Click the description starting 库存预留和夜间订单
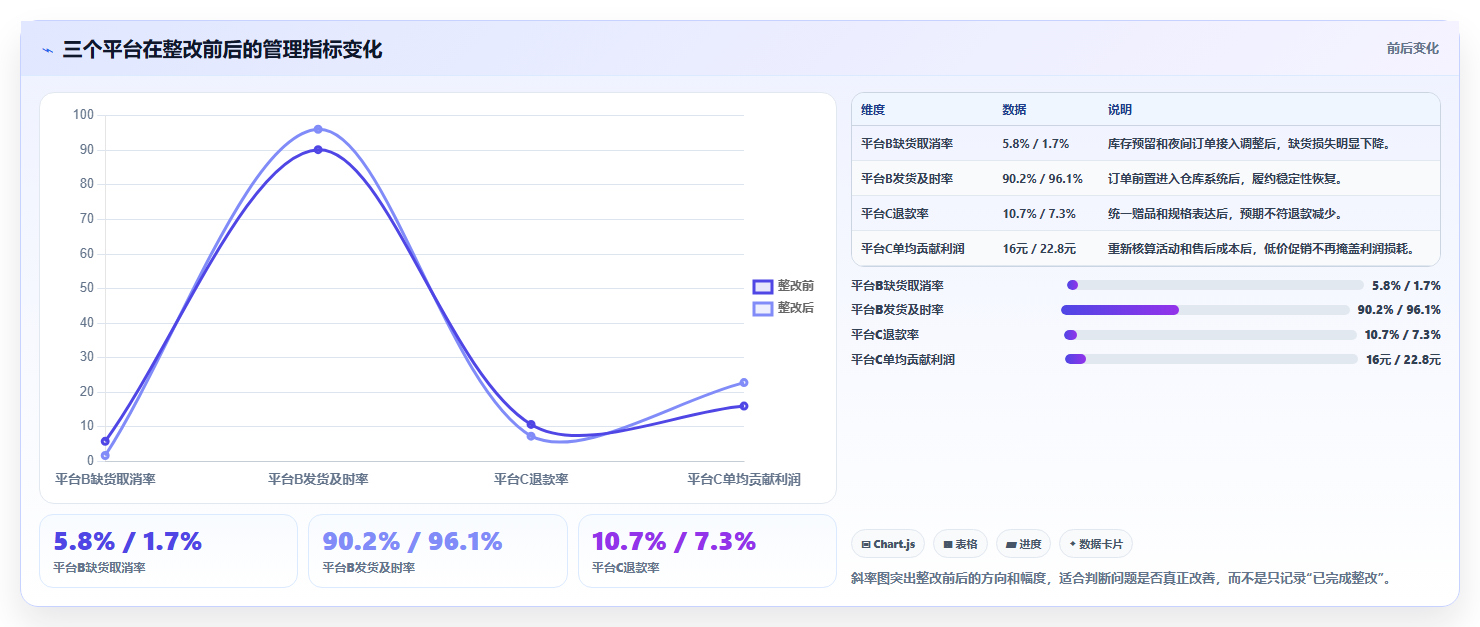The height and width of the screenshot is (627, 1480). pyautogui.click(x=1249, y=144)
